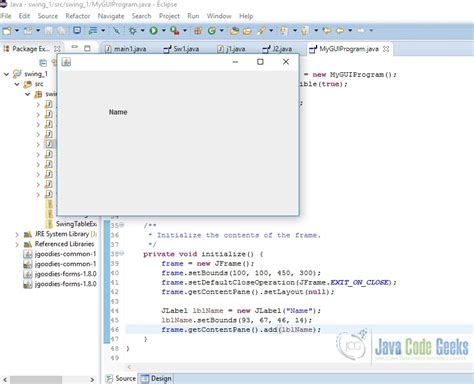Click the monitor console icon in toolbar
The image size is (474, 384).
point(77,31)
